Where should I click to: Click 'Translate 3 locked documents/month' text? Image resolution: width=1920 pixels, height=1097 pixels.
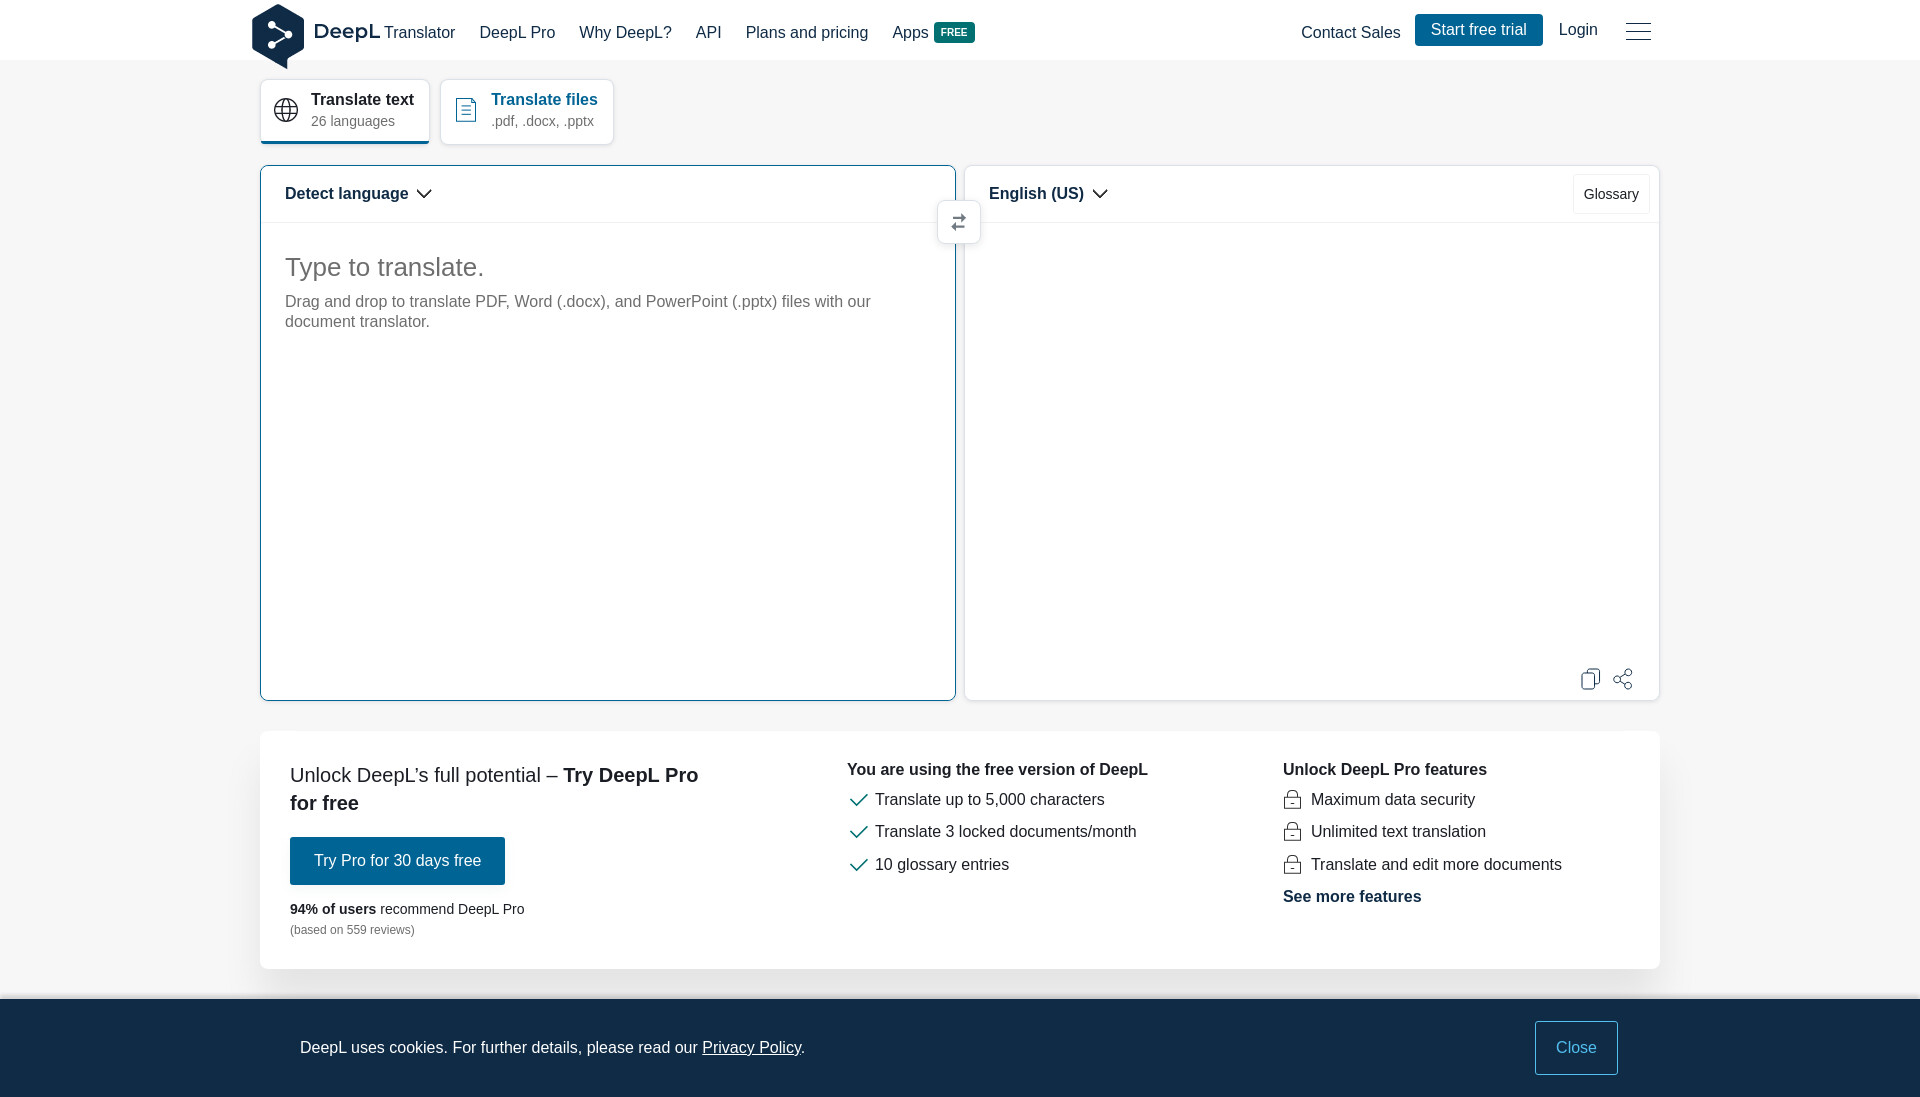click(1005, 832)
